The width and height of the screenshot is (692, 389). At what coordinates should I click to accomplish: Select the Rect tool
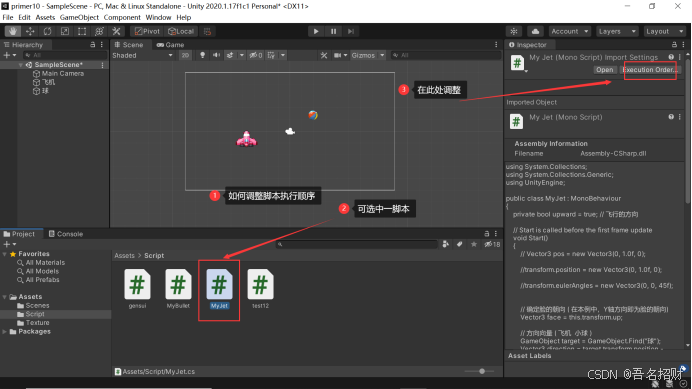(82, 31)
